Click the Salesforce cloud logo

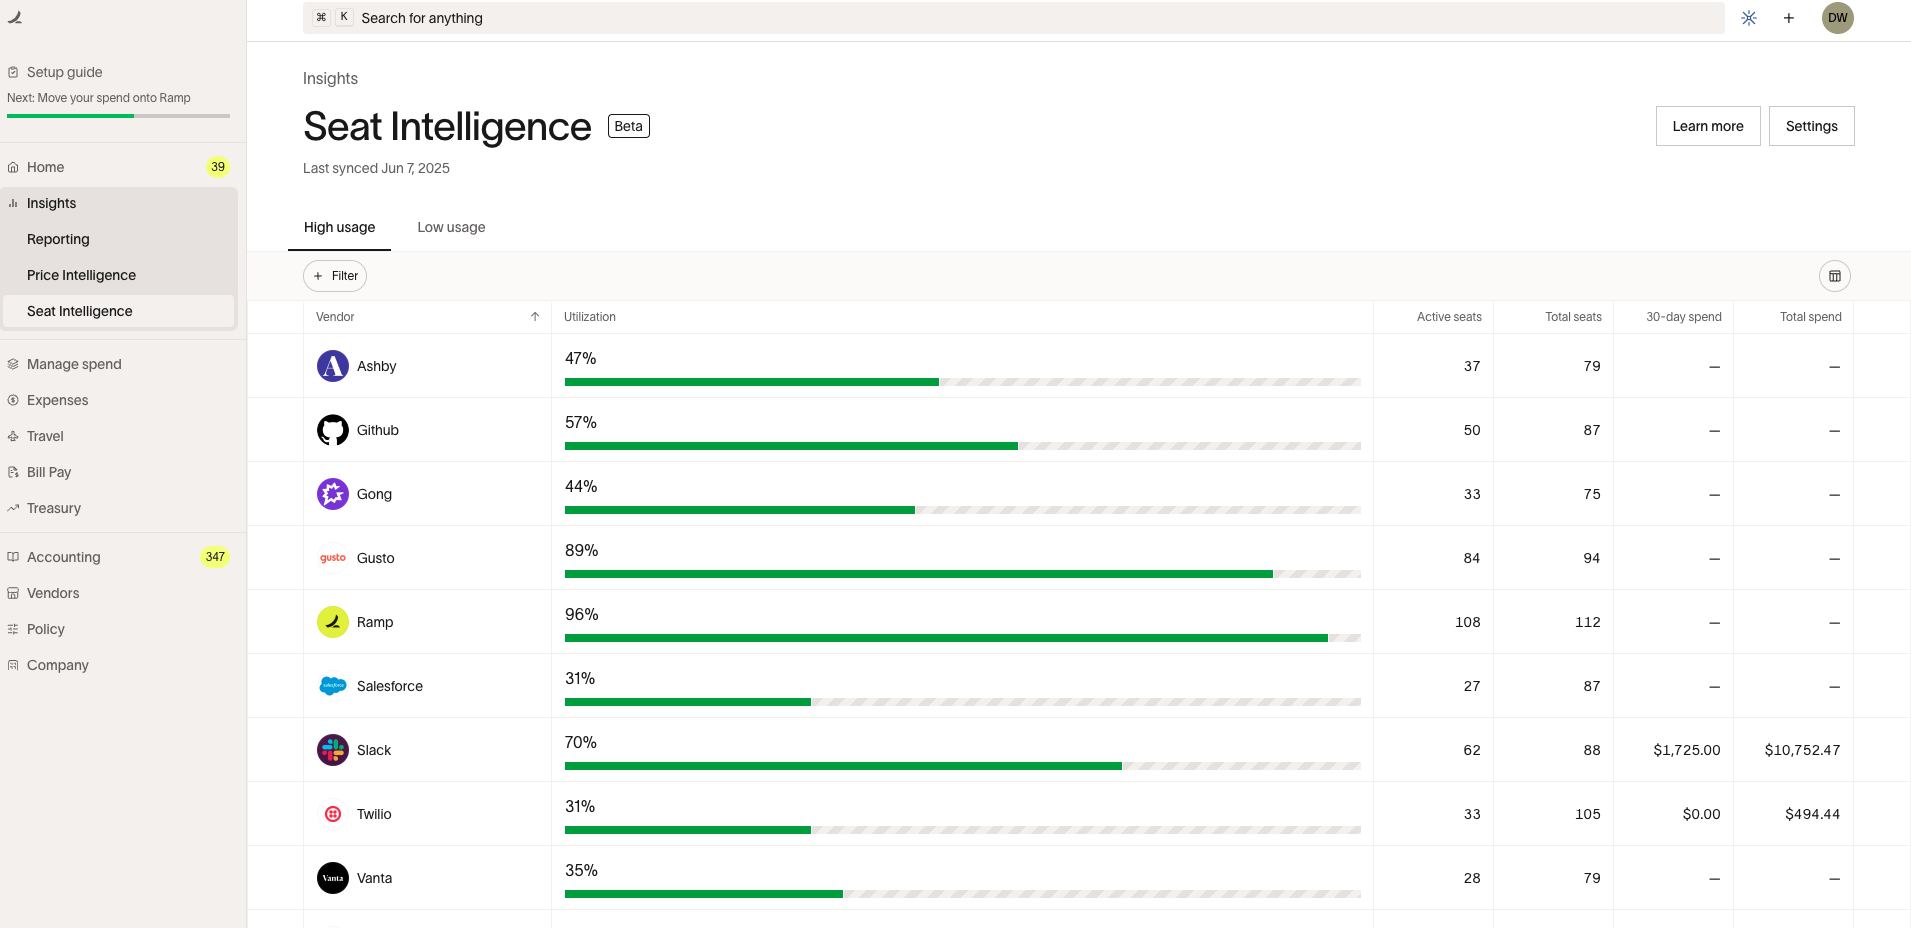(333, 686)
